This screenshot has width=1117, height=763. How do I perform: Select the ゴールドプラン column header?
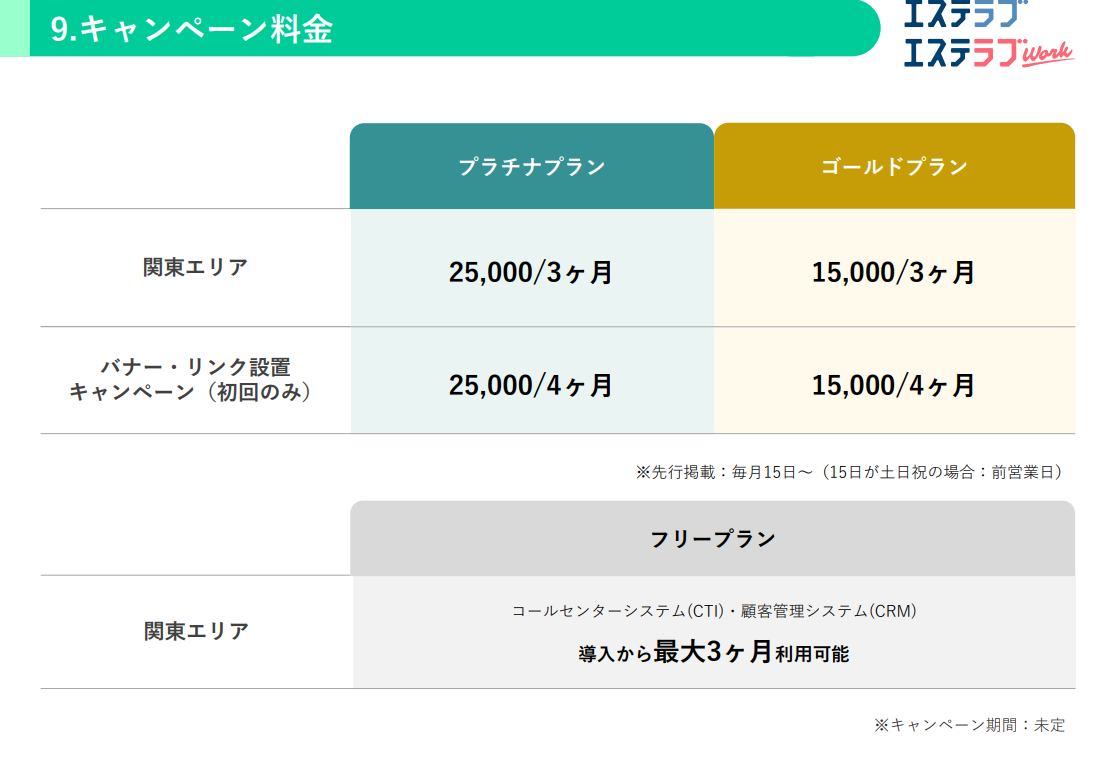coord(894,167)
